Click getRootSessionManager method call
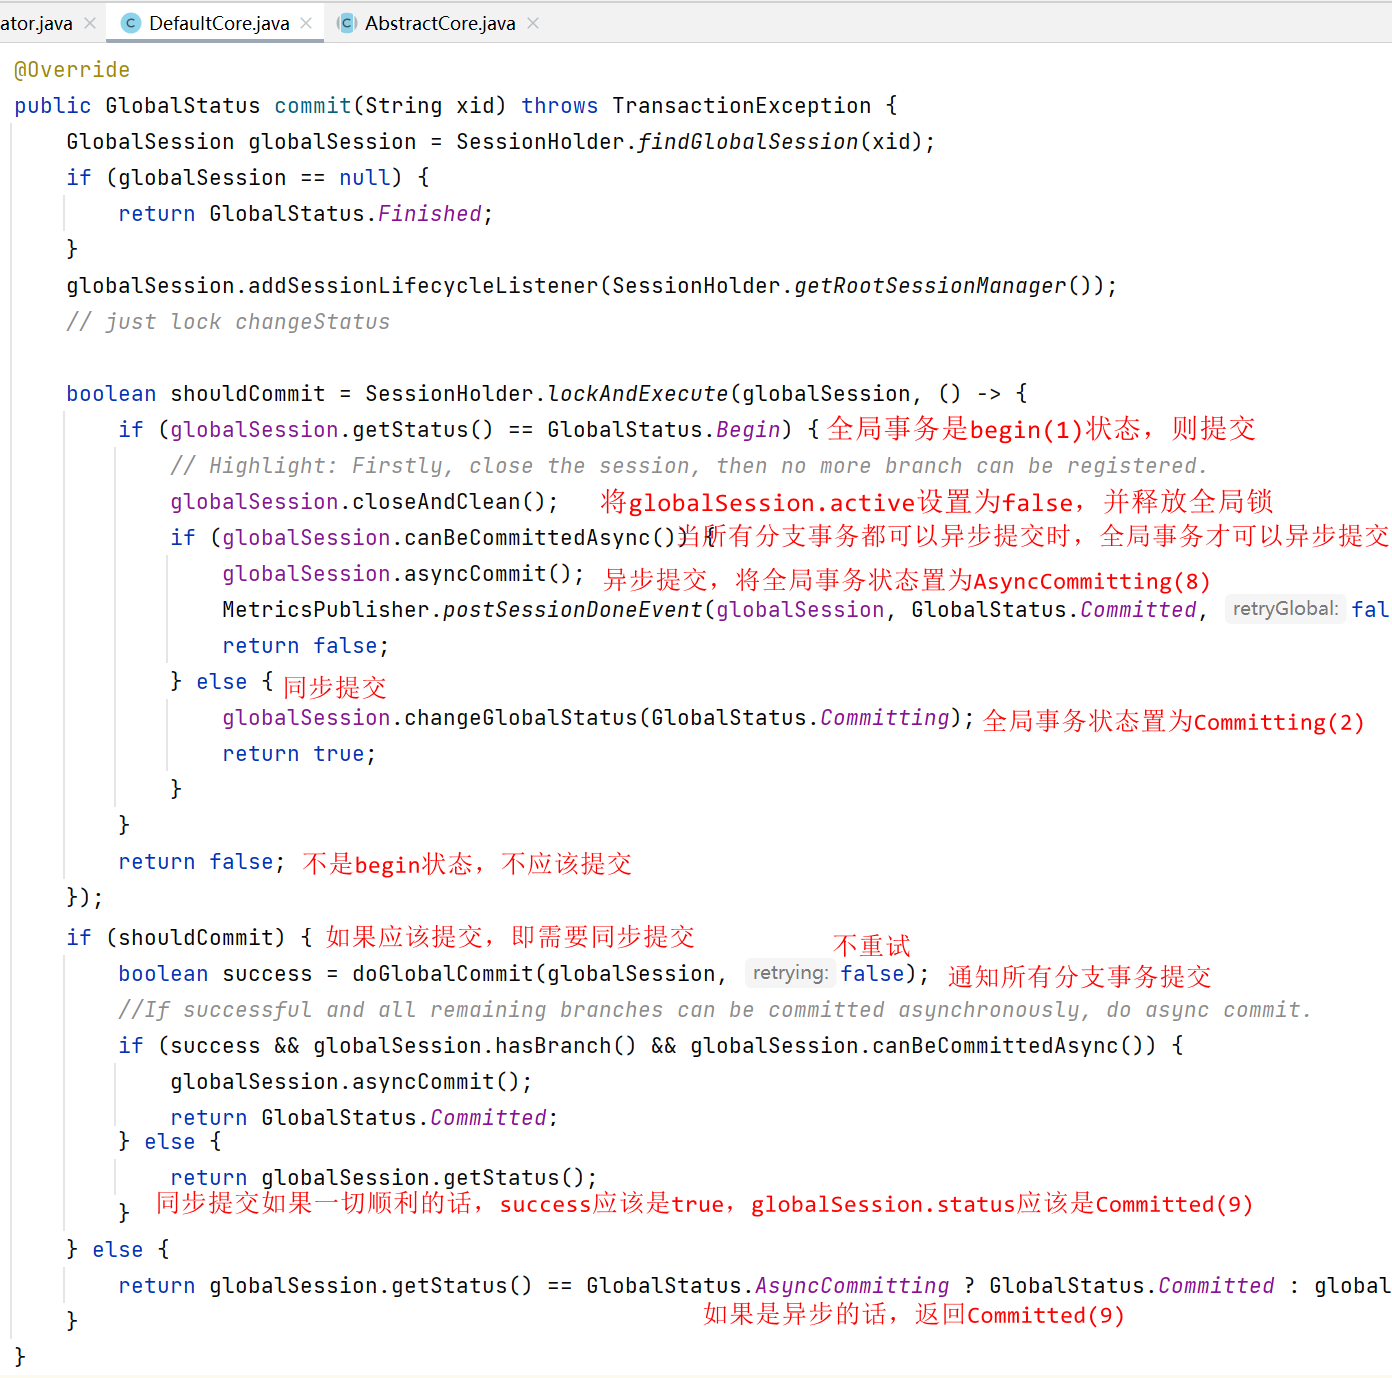This screenshot has width=1392, height=1378. 931,286
